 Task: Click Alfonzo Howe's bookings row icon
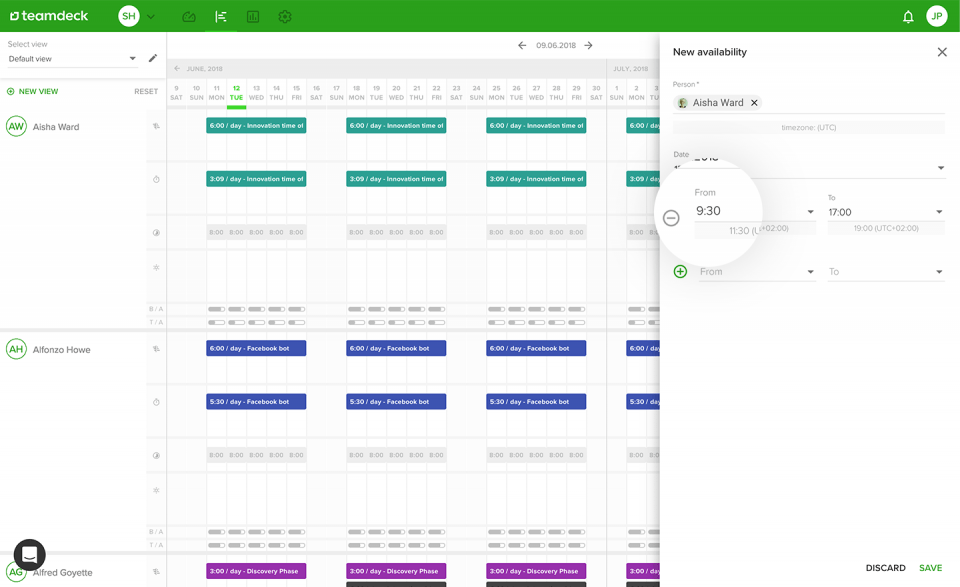coord(156,349)
